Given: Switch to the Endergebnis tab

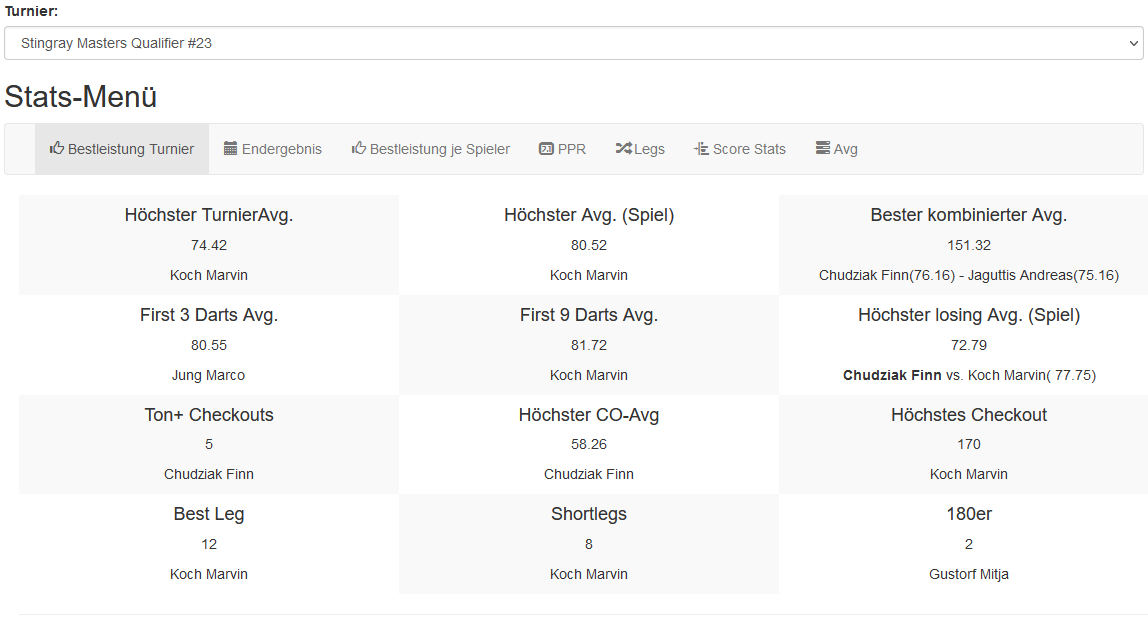Looking at the screenshot, I should (281, 149).
